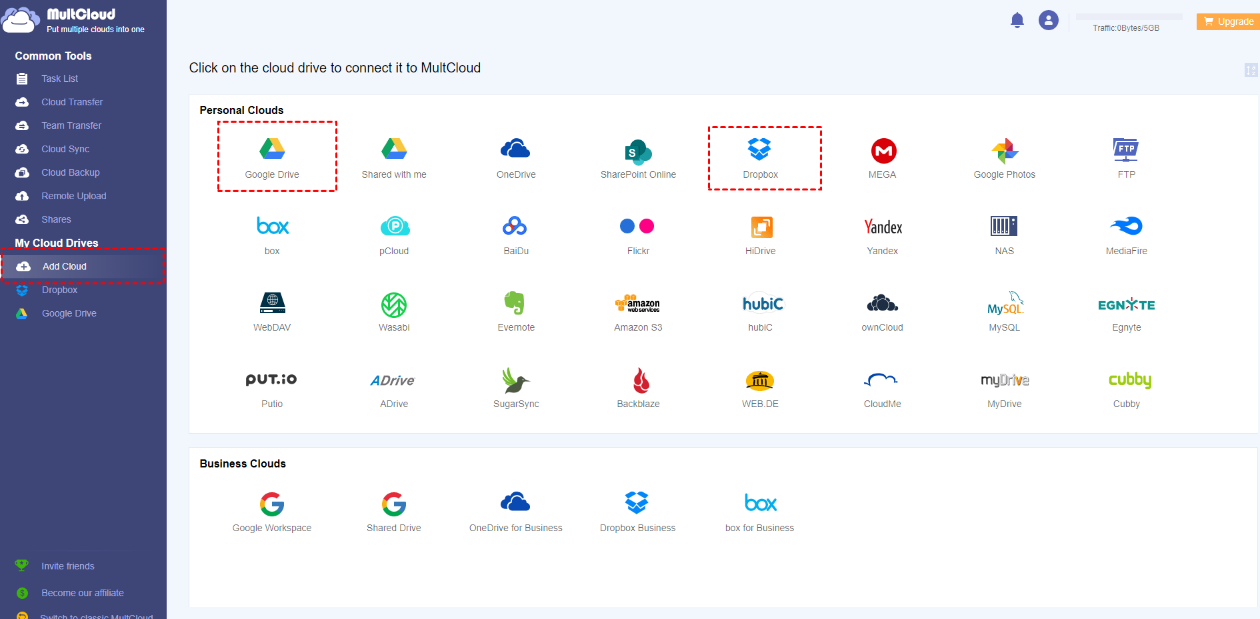
Task: Open the user account avatar menu
Action: click(1048, 20)
